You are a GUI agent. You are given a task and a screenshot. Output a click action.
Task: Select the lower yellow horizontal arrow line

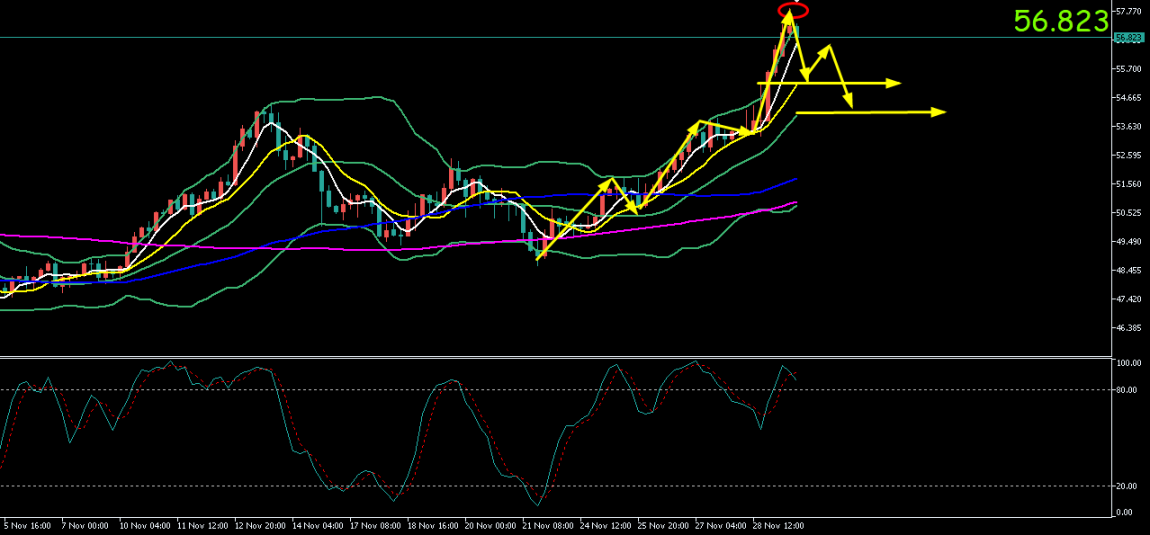pos(880,113)
